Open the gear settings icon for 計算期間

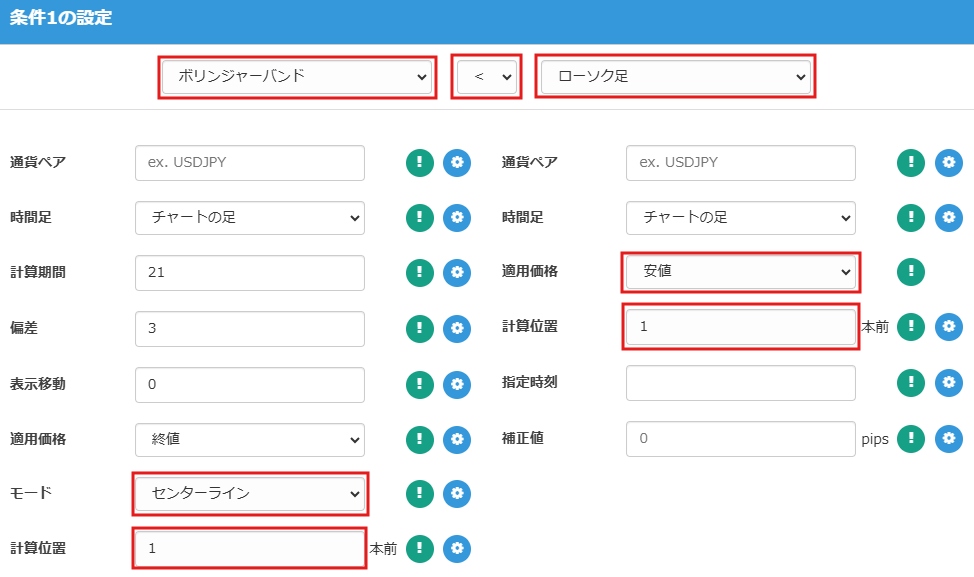coord(456,272)
